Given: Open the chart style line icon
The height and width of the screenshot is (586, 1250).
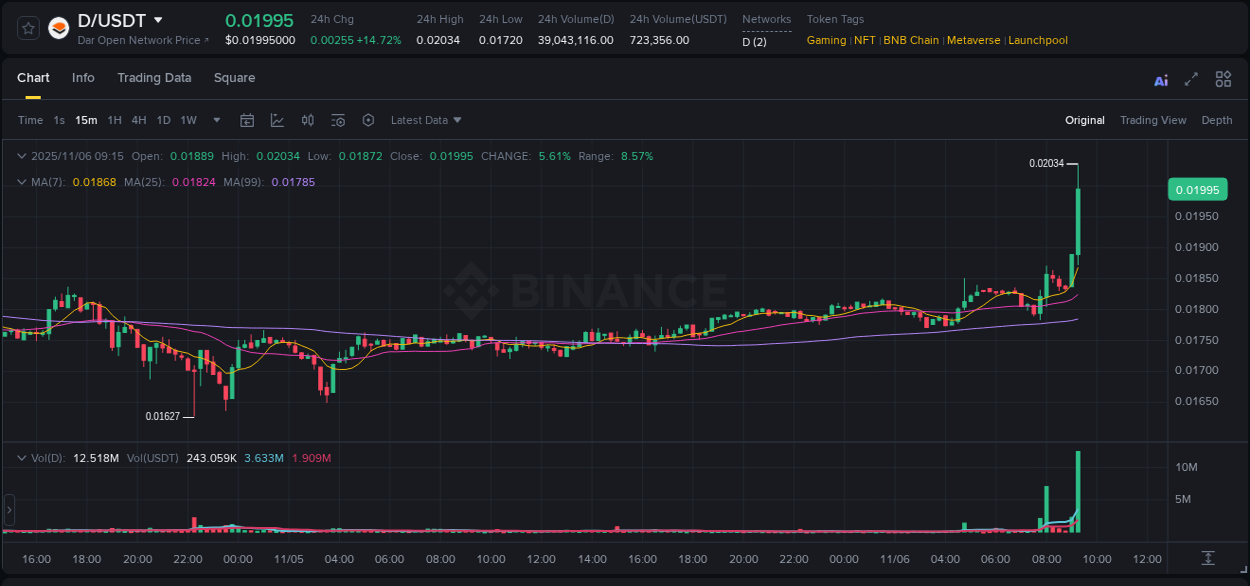Looking at the screenshot, I should pos(277,119).
